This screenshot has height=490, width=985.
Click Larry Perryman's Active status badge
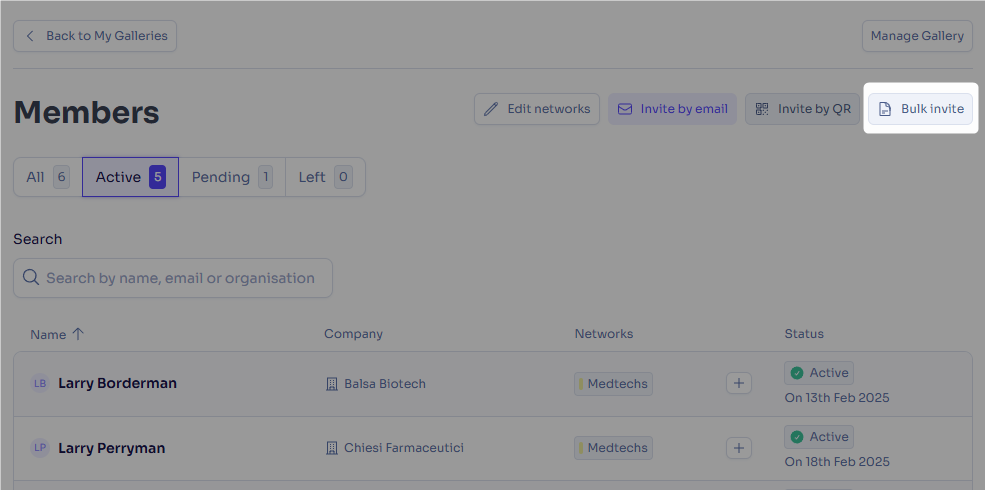[819, 437]
